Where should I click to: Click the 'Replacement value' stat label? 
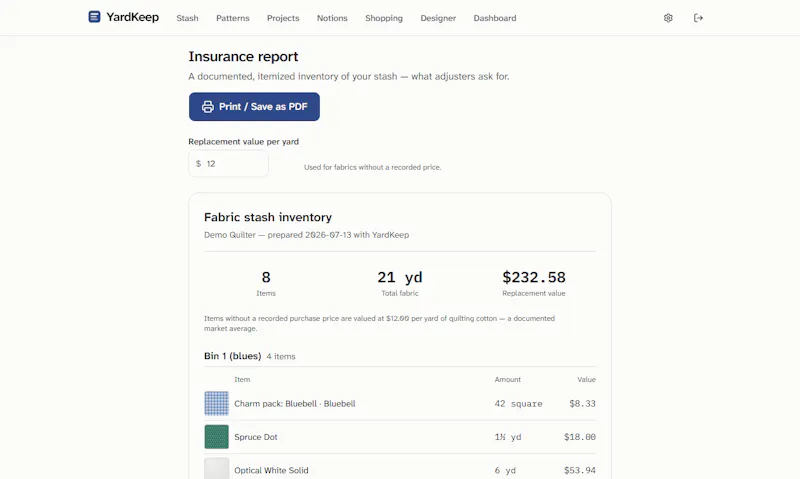534,293
